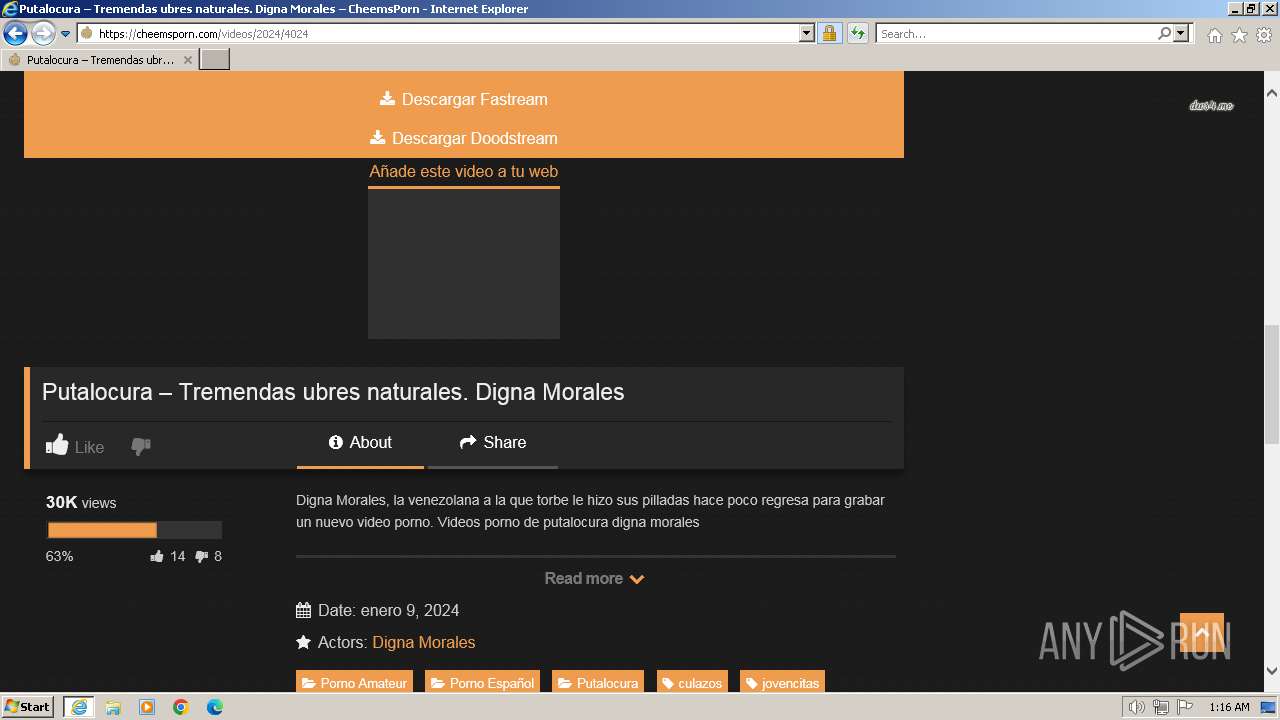Click the security lock icon
1280x720 pixels.
point(829,33)
